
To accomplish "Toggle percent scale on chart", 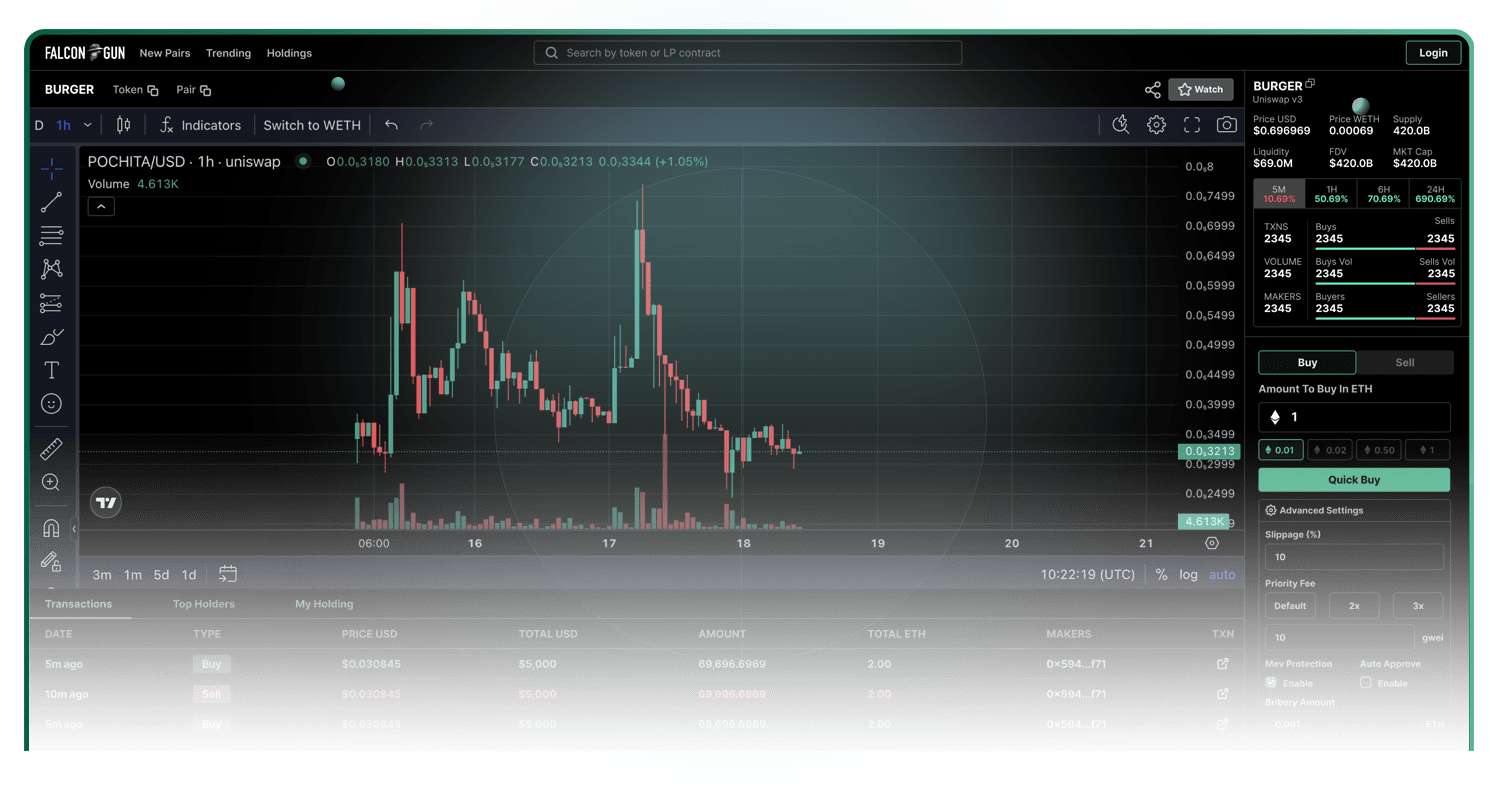I will 1161,575.
